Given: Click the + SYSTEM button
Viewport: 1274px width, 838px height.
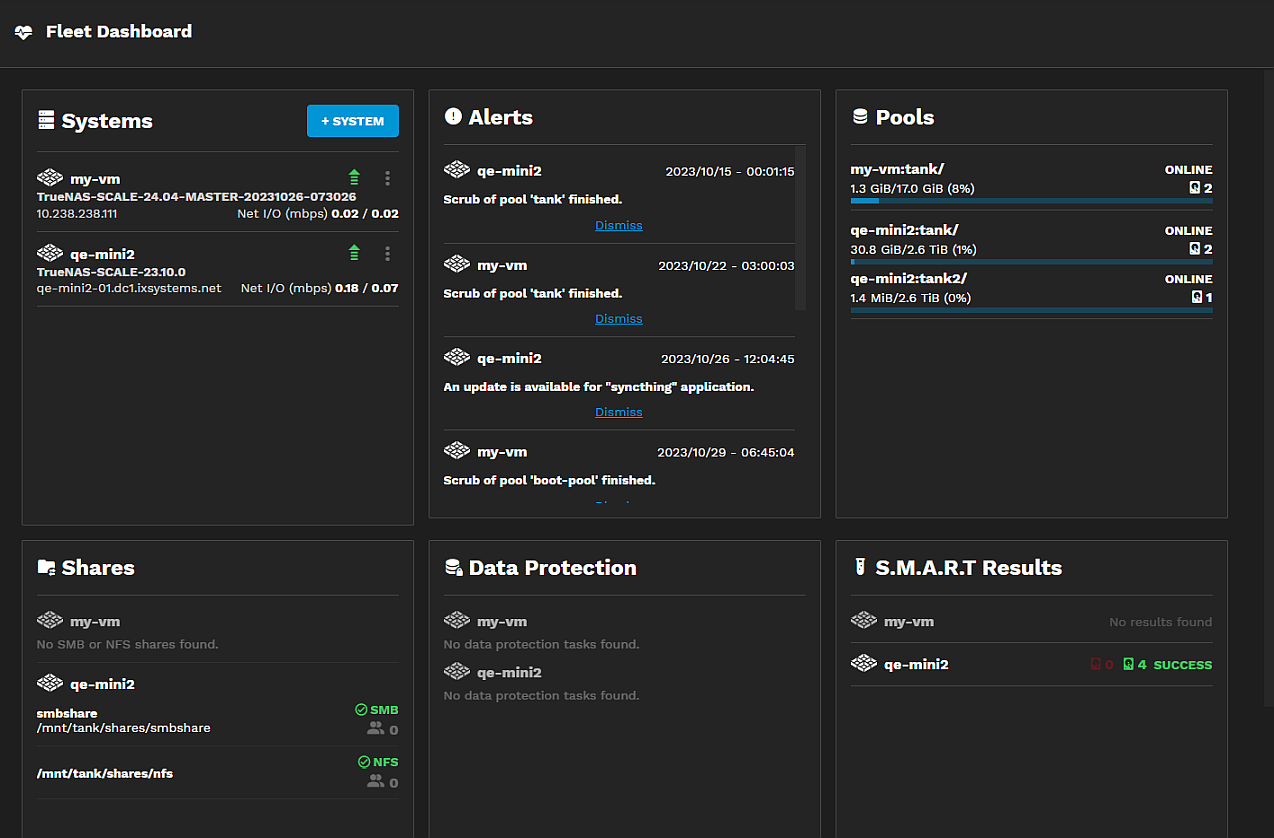Looking at the screenshot, I should (x=352, y=120).
